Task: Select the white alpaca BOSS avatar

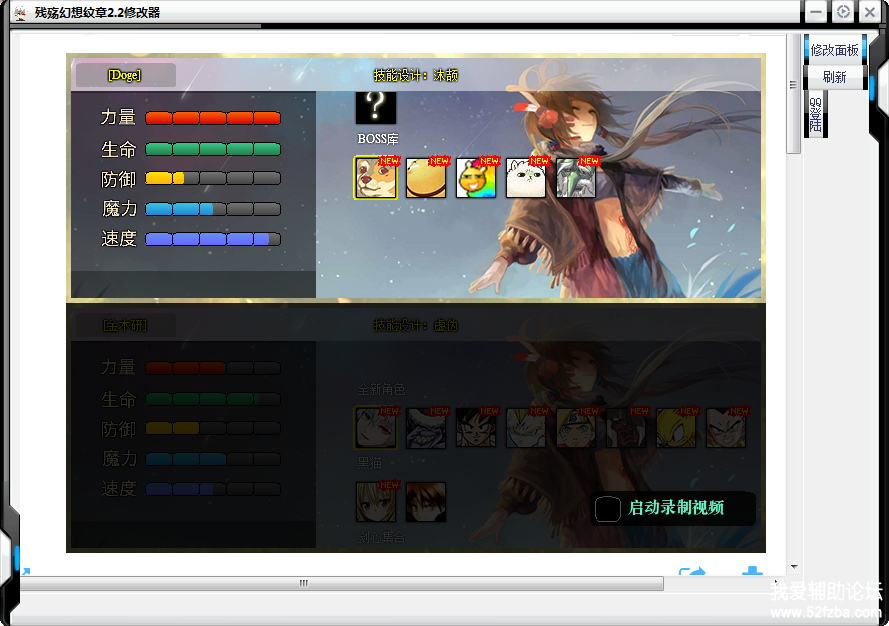Action: [x=526, y=177]
